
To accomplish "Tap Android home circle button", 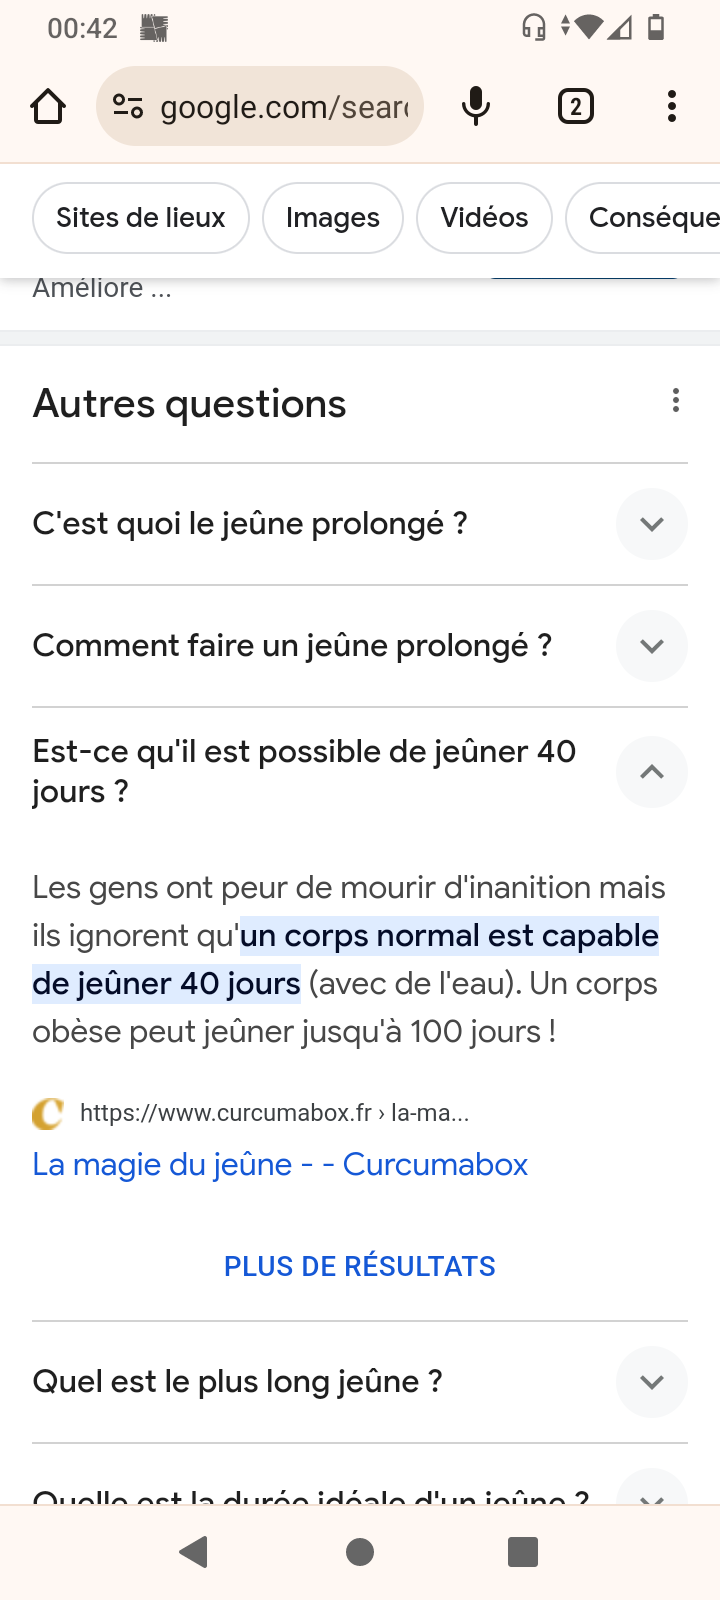I will 360,1552.
